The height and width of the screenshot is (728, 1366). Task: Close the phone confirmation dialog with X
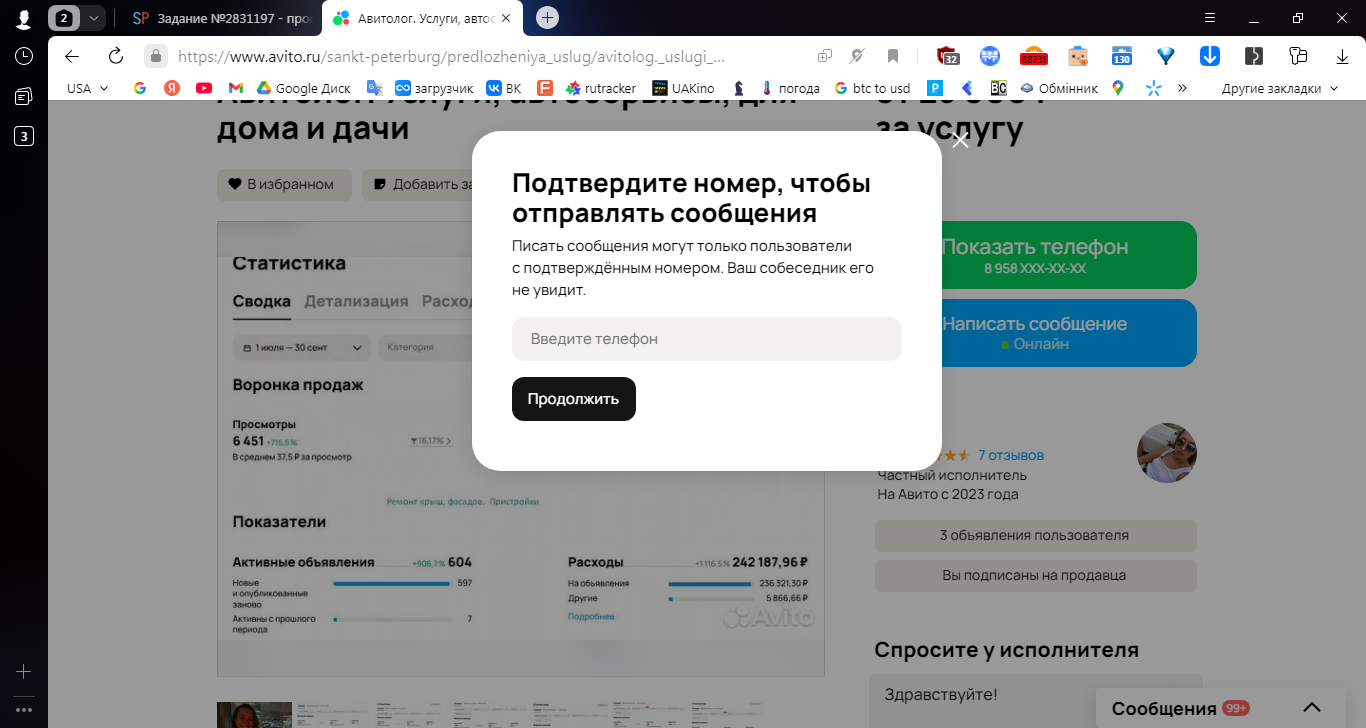(961, 140)
